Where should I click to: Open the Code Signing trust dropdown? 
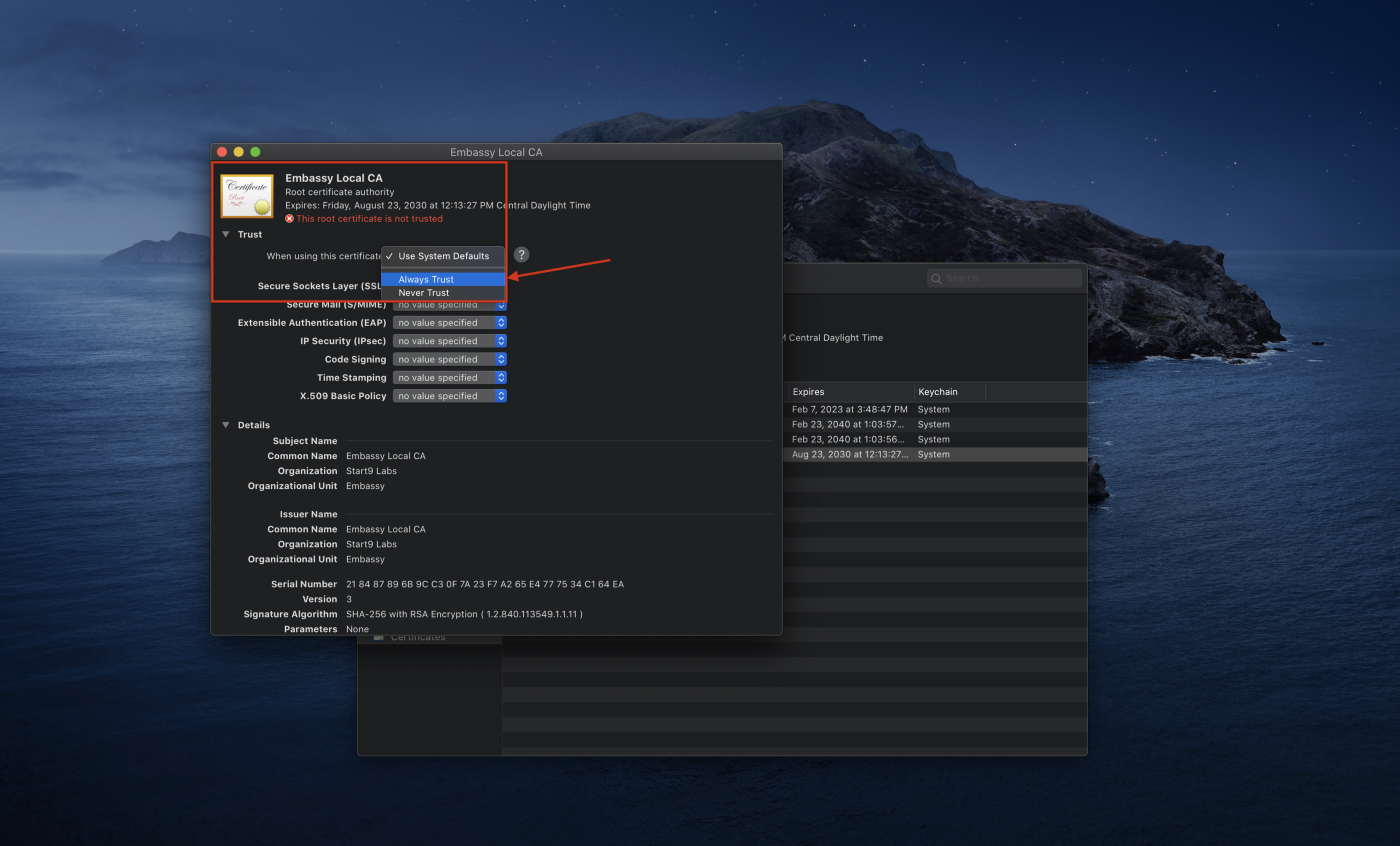pos(449,359)
